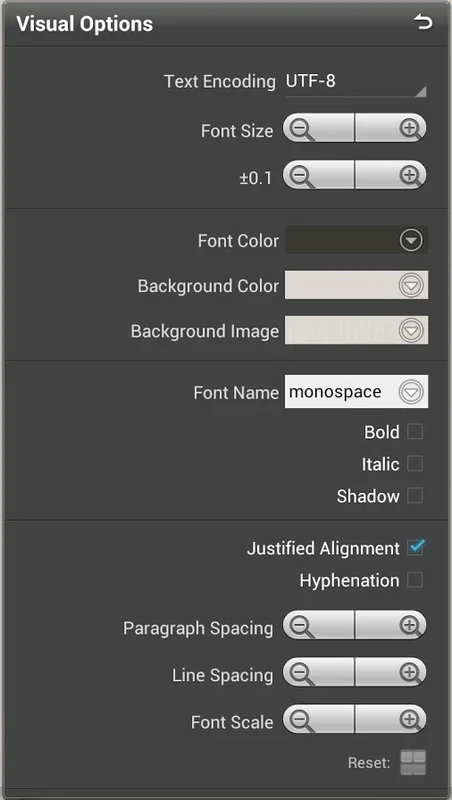Enable the Bold checkbox

tap(415, 432)
